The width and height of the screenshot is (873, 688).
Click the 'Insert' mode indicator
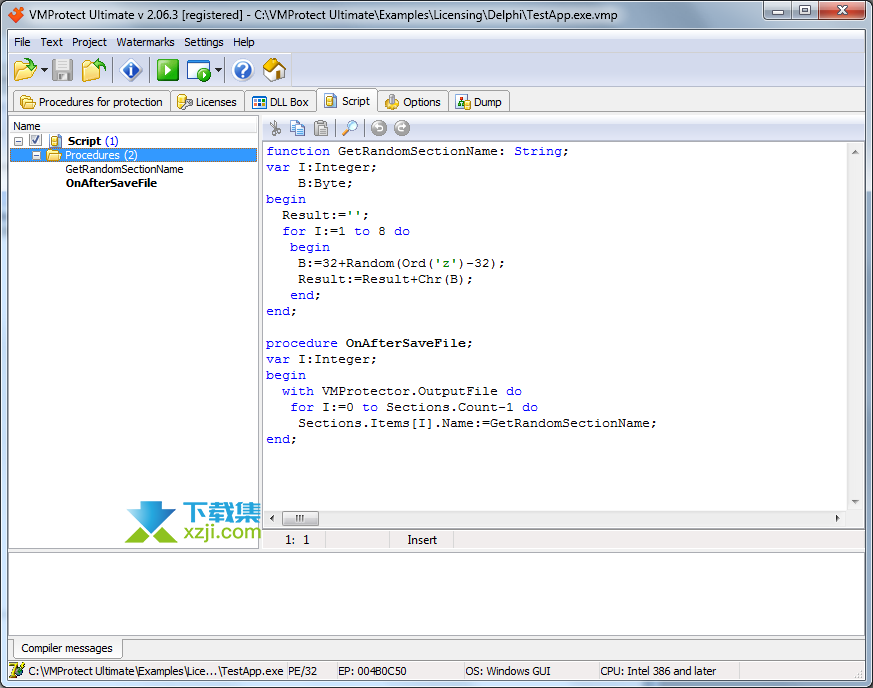[422, 540]
